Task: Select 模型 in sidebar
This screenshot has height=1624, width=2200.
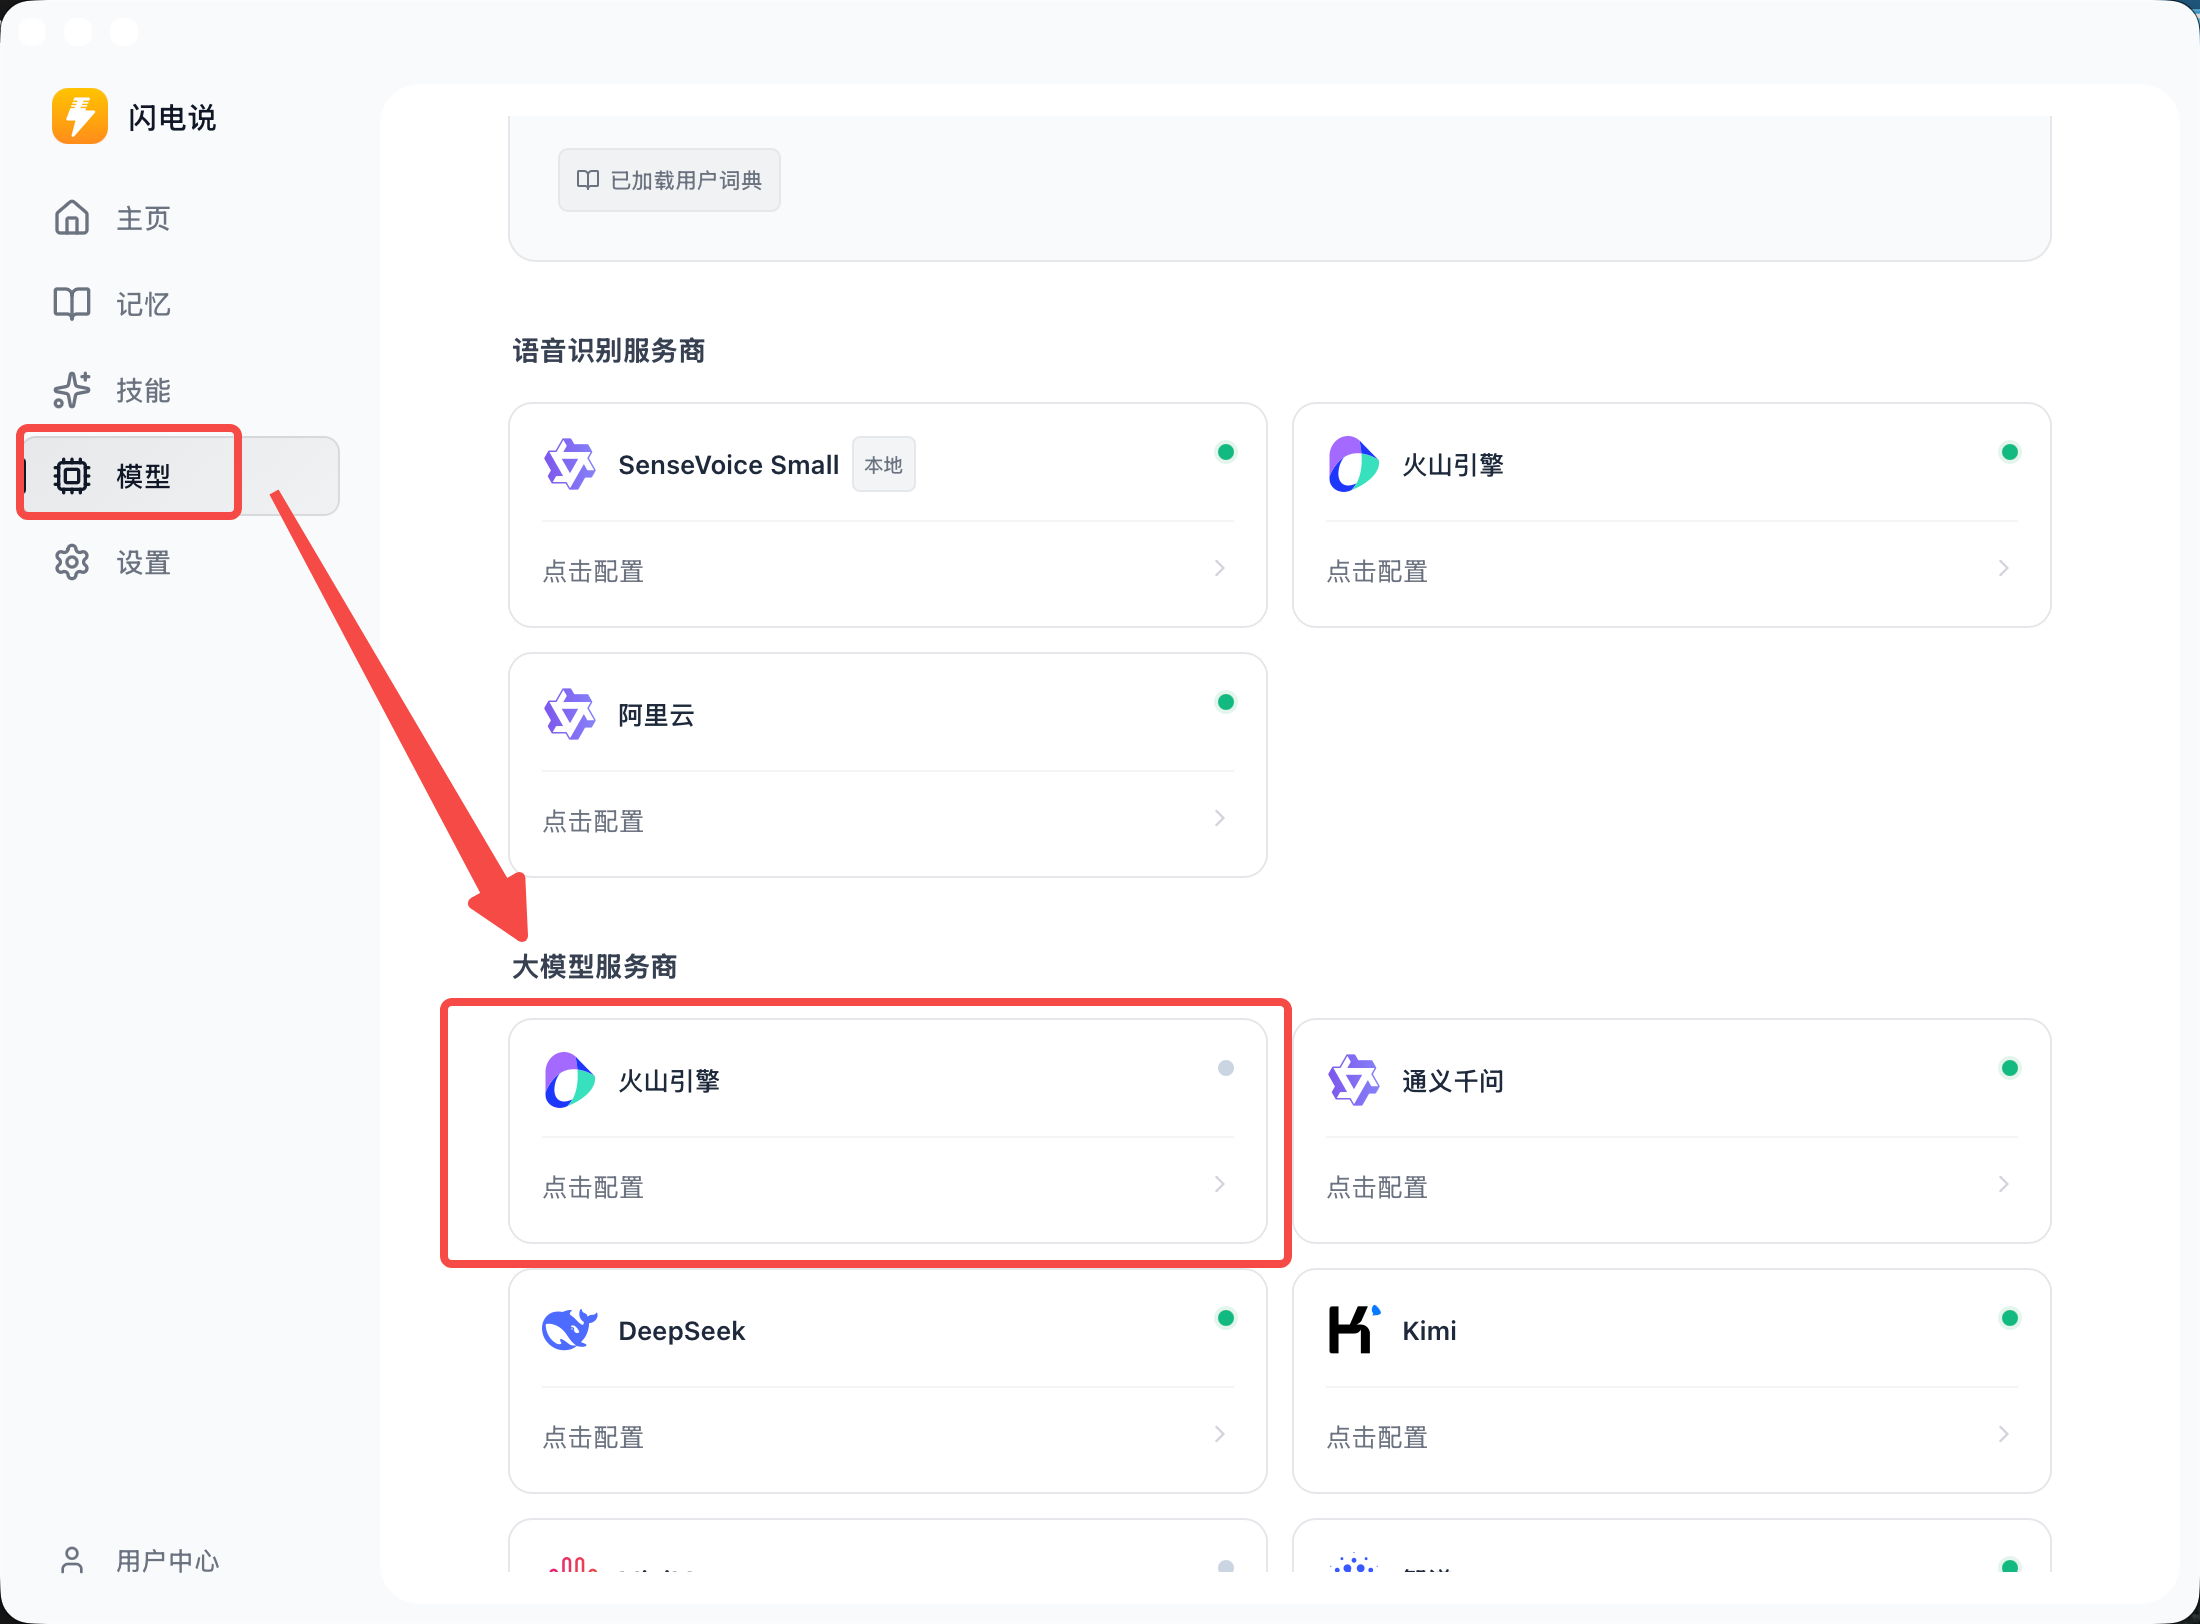Action: (x=180, y=476)
